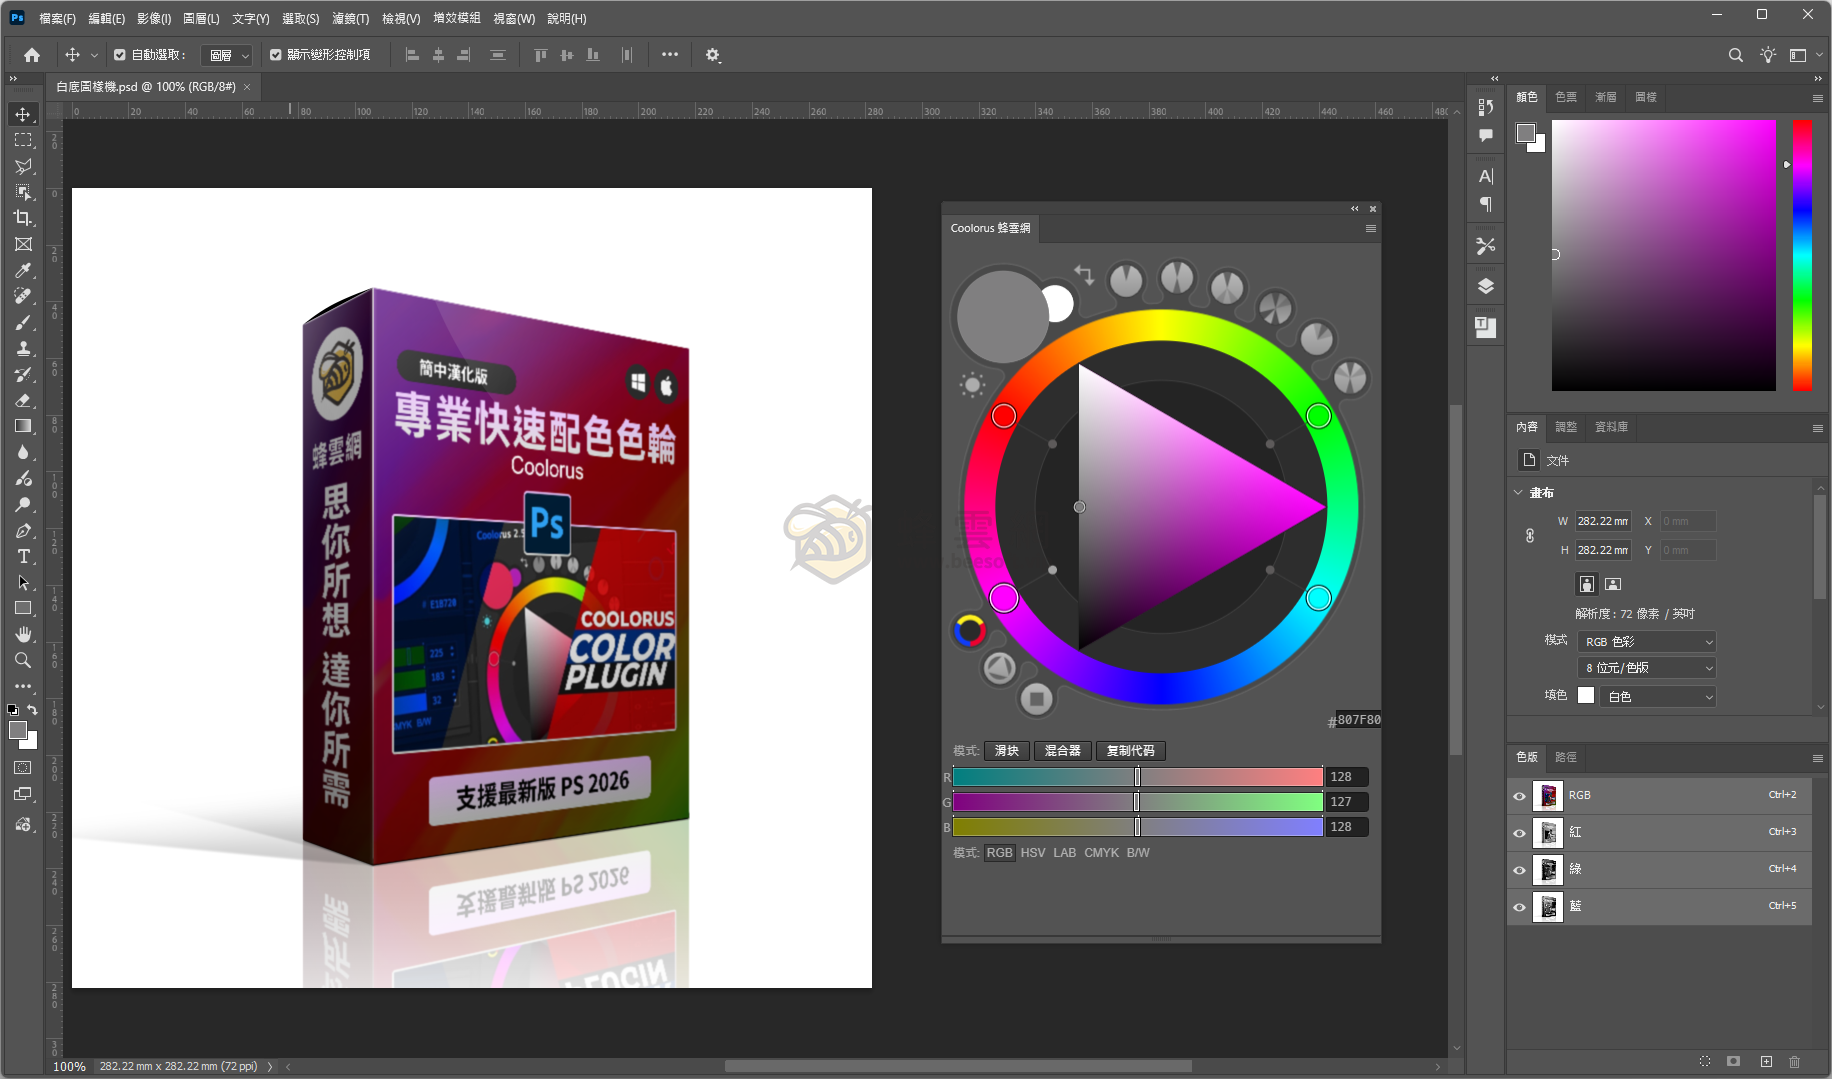The width and height of the screenshot is (1832, 1079).
Task: Select the Brush tool
Action: tap(23, 322)
